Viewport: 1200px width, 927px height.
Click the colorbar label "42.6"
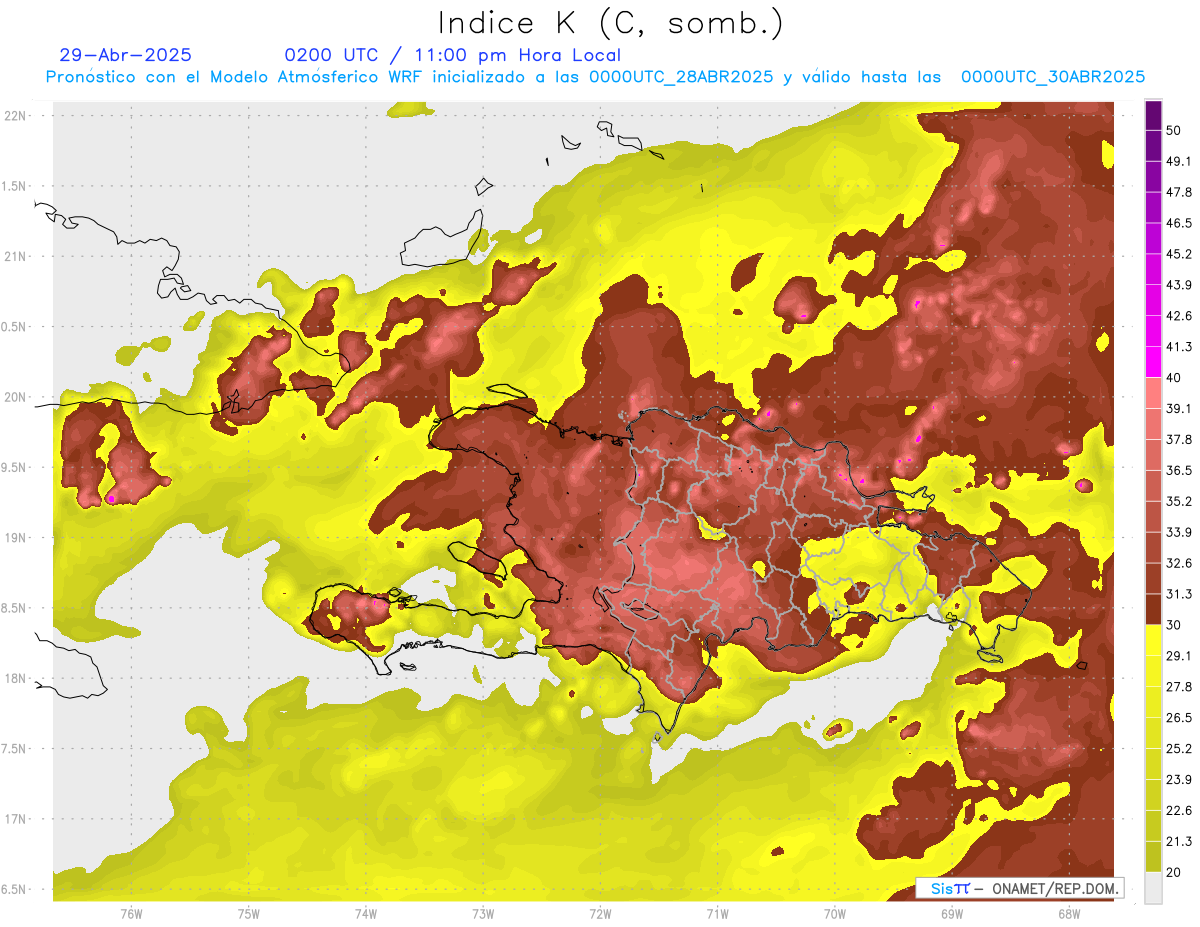pyautogui.click(x=1179, y=316)
